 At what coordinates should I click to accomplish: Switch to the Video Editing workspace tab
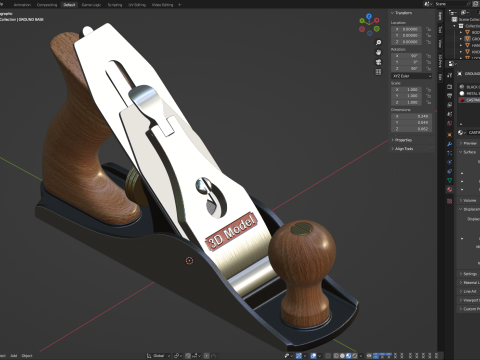(x=162, y=5)
